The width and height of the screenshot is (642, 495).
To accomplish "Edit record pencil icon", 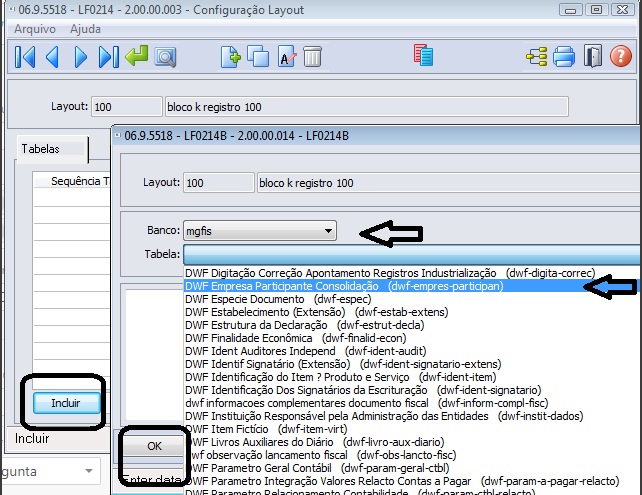I will [287, 57].
